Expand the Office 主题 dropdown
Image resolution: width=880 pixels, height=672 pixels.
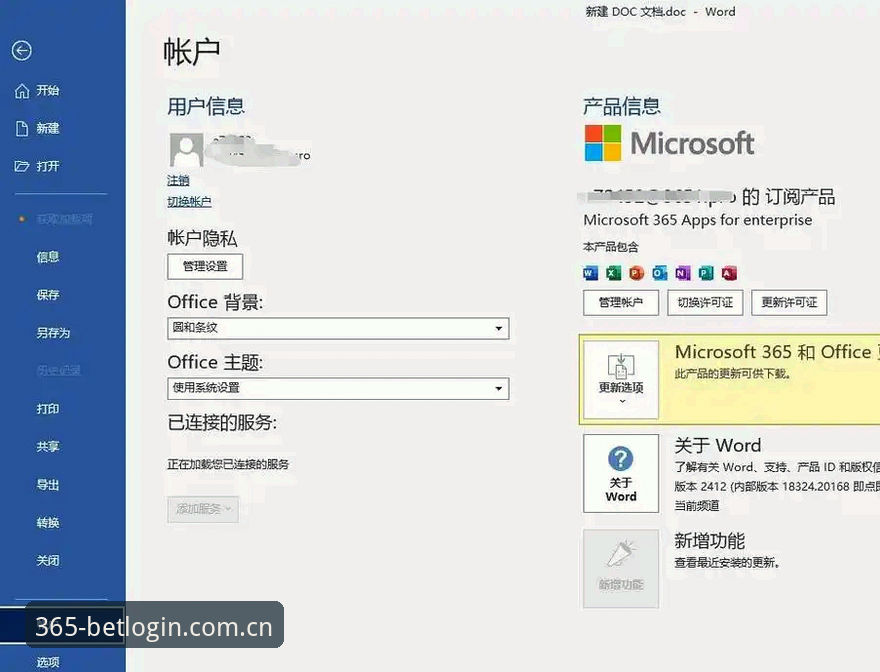coord(338,388)
